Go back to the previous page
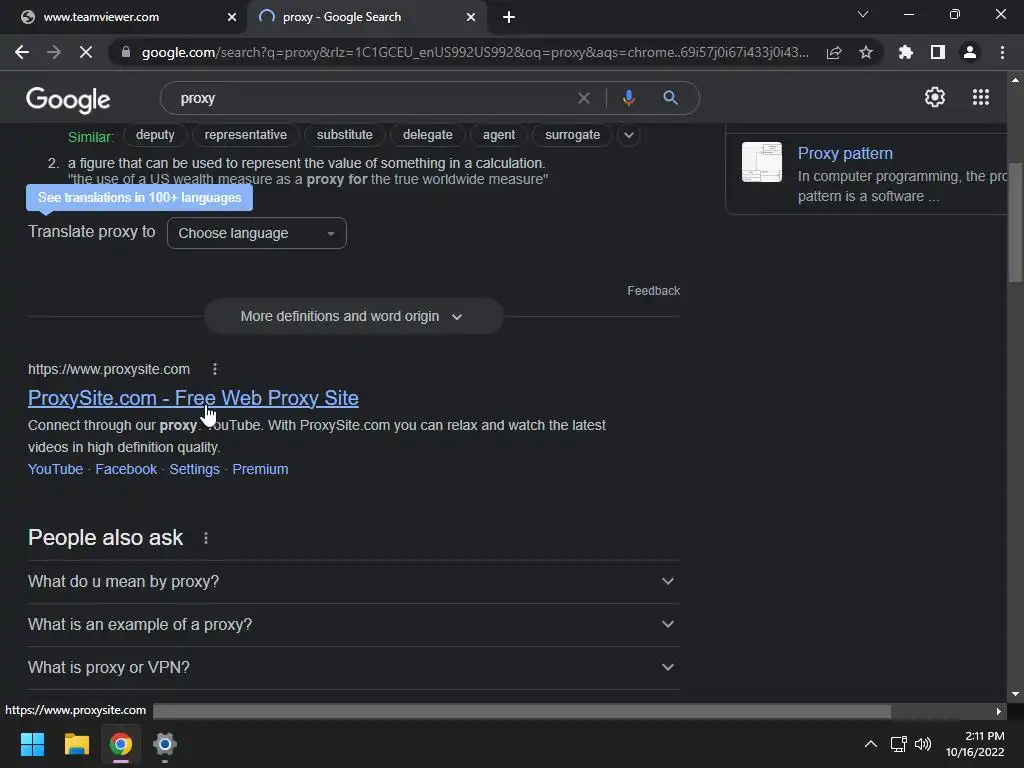 (x=22, y=52)
